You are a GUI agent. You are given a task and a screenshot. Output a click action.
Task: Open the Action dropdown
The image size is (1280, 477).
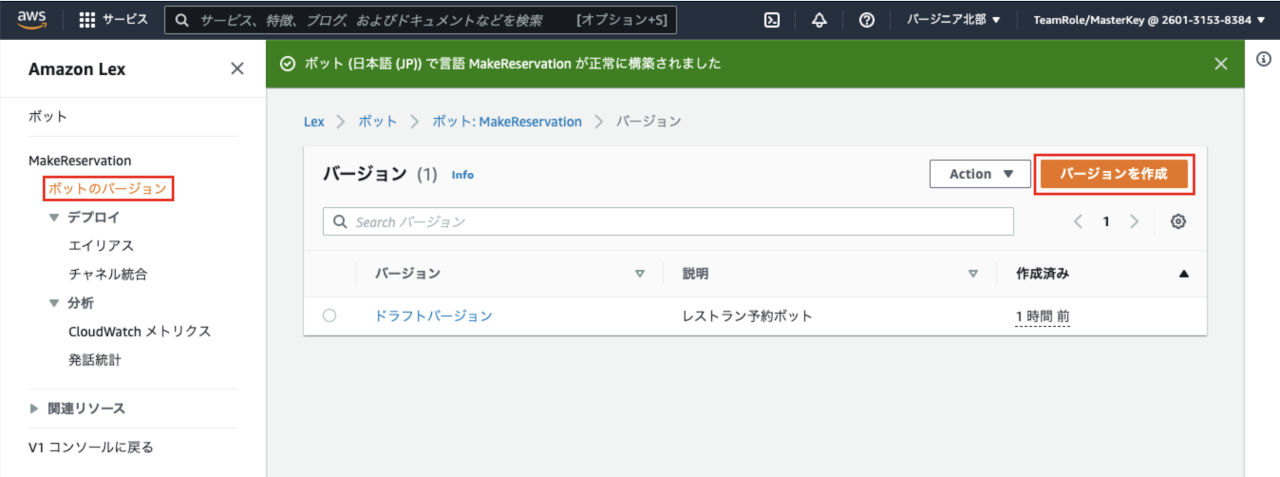tap(980, 174)
